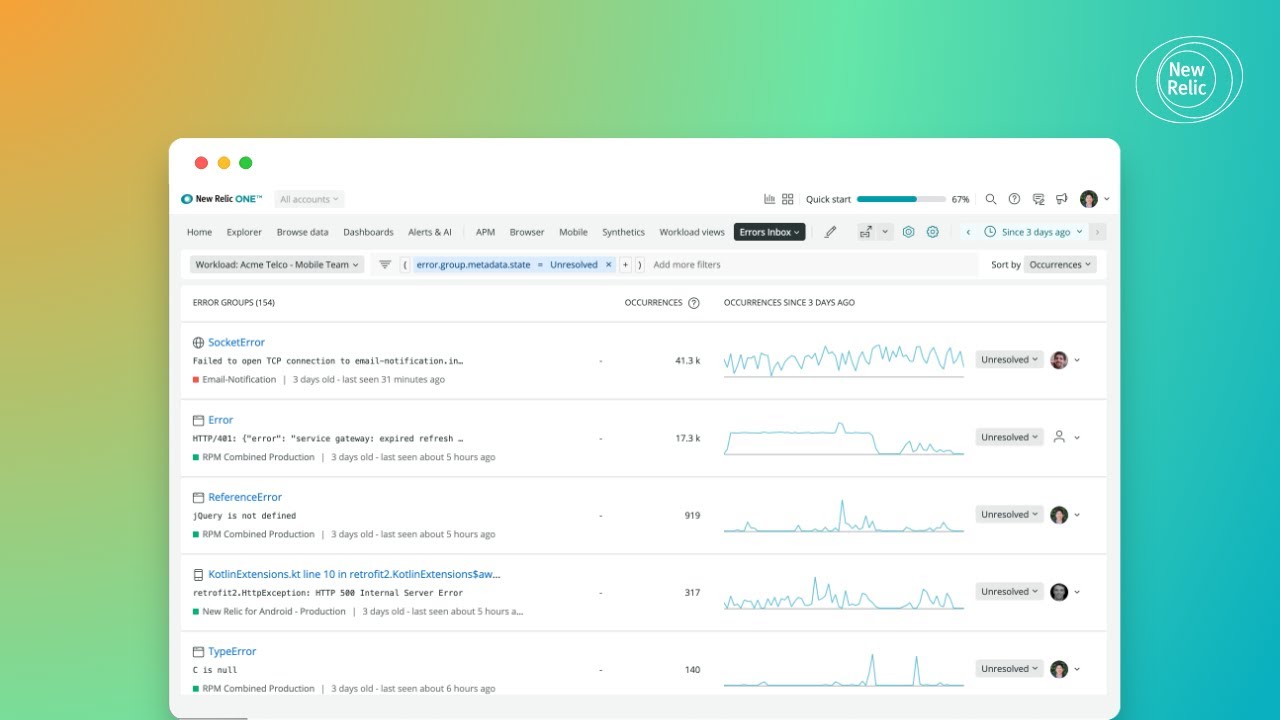Open the KotlinExtensions.kt error group

[x=354, y=575]
